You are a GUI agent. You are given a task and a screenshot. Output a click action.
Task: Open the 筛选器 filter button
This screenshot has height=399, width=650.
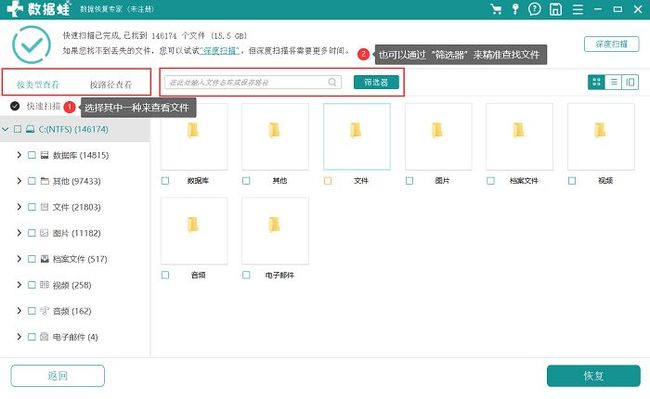pos(376,82)
